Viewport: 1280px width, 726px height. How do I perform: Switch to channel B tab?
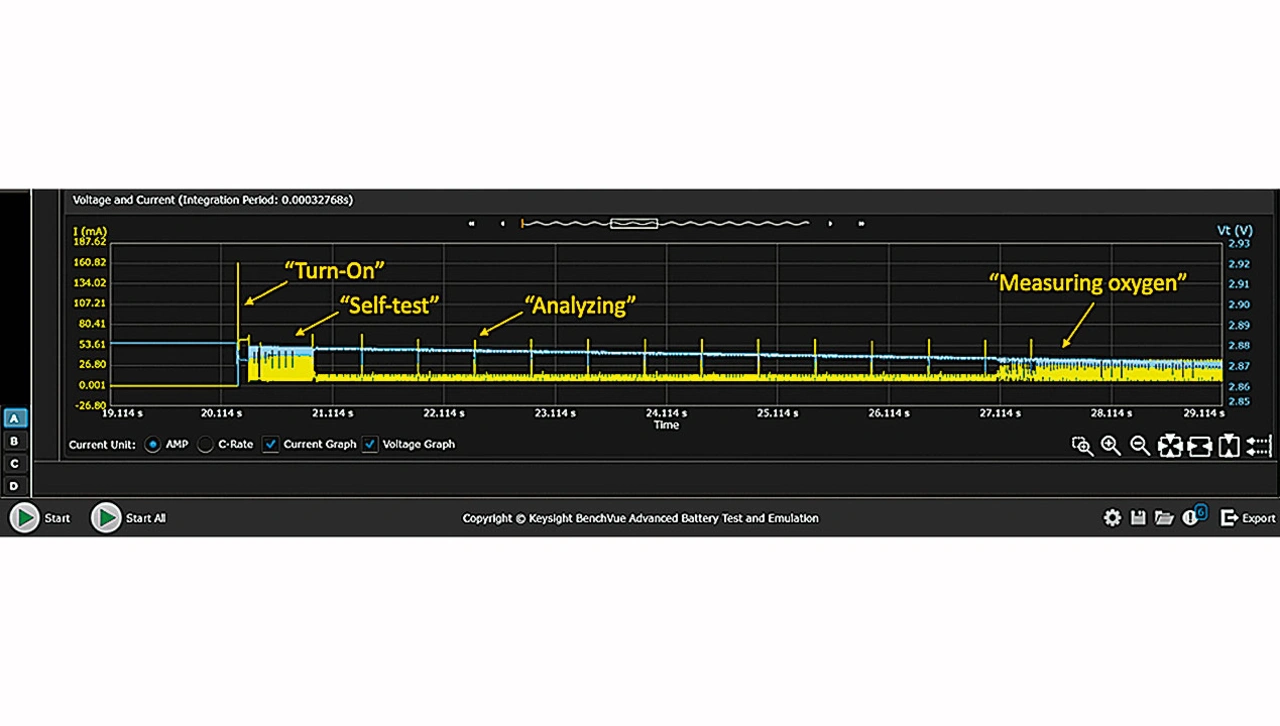pyautogui.click(x=14, y=441)
